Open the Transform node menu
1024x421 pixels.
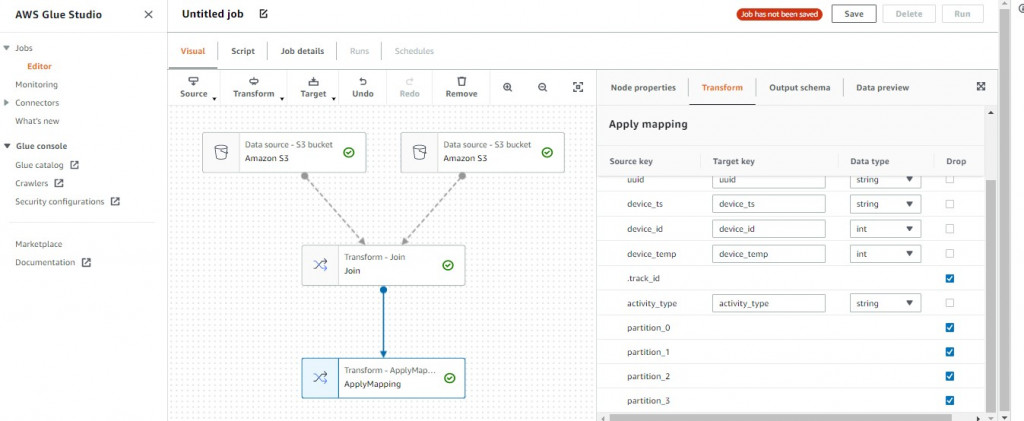255,87
